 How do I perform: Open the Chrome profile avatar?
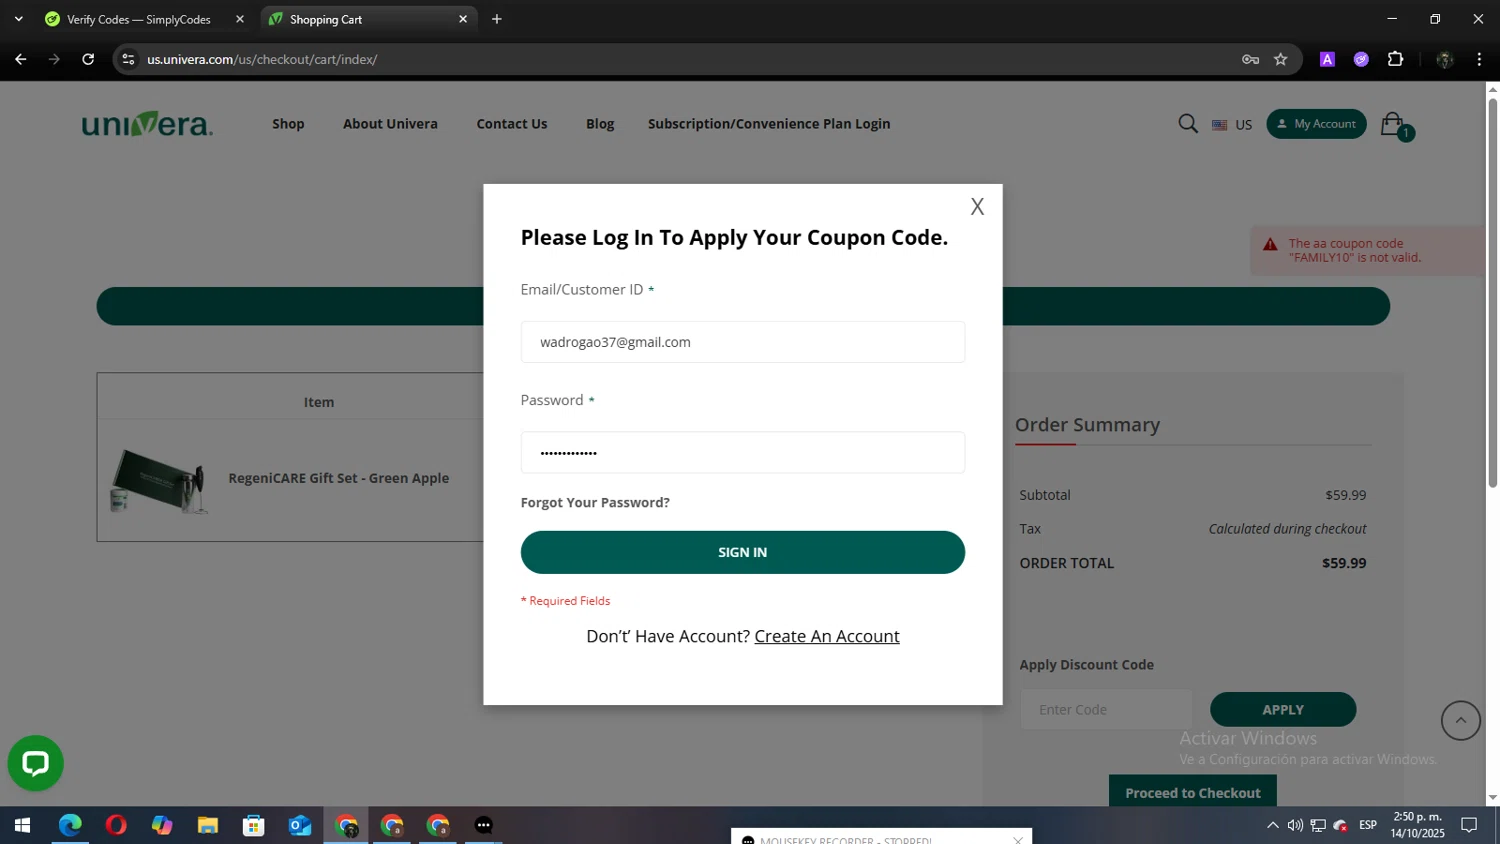click(1444, 59)
